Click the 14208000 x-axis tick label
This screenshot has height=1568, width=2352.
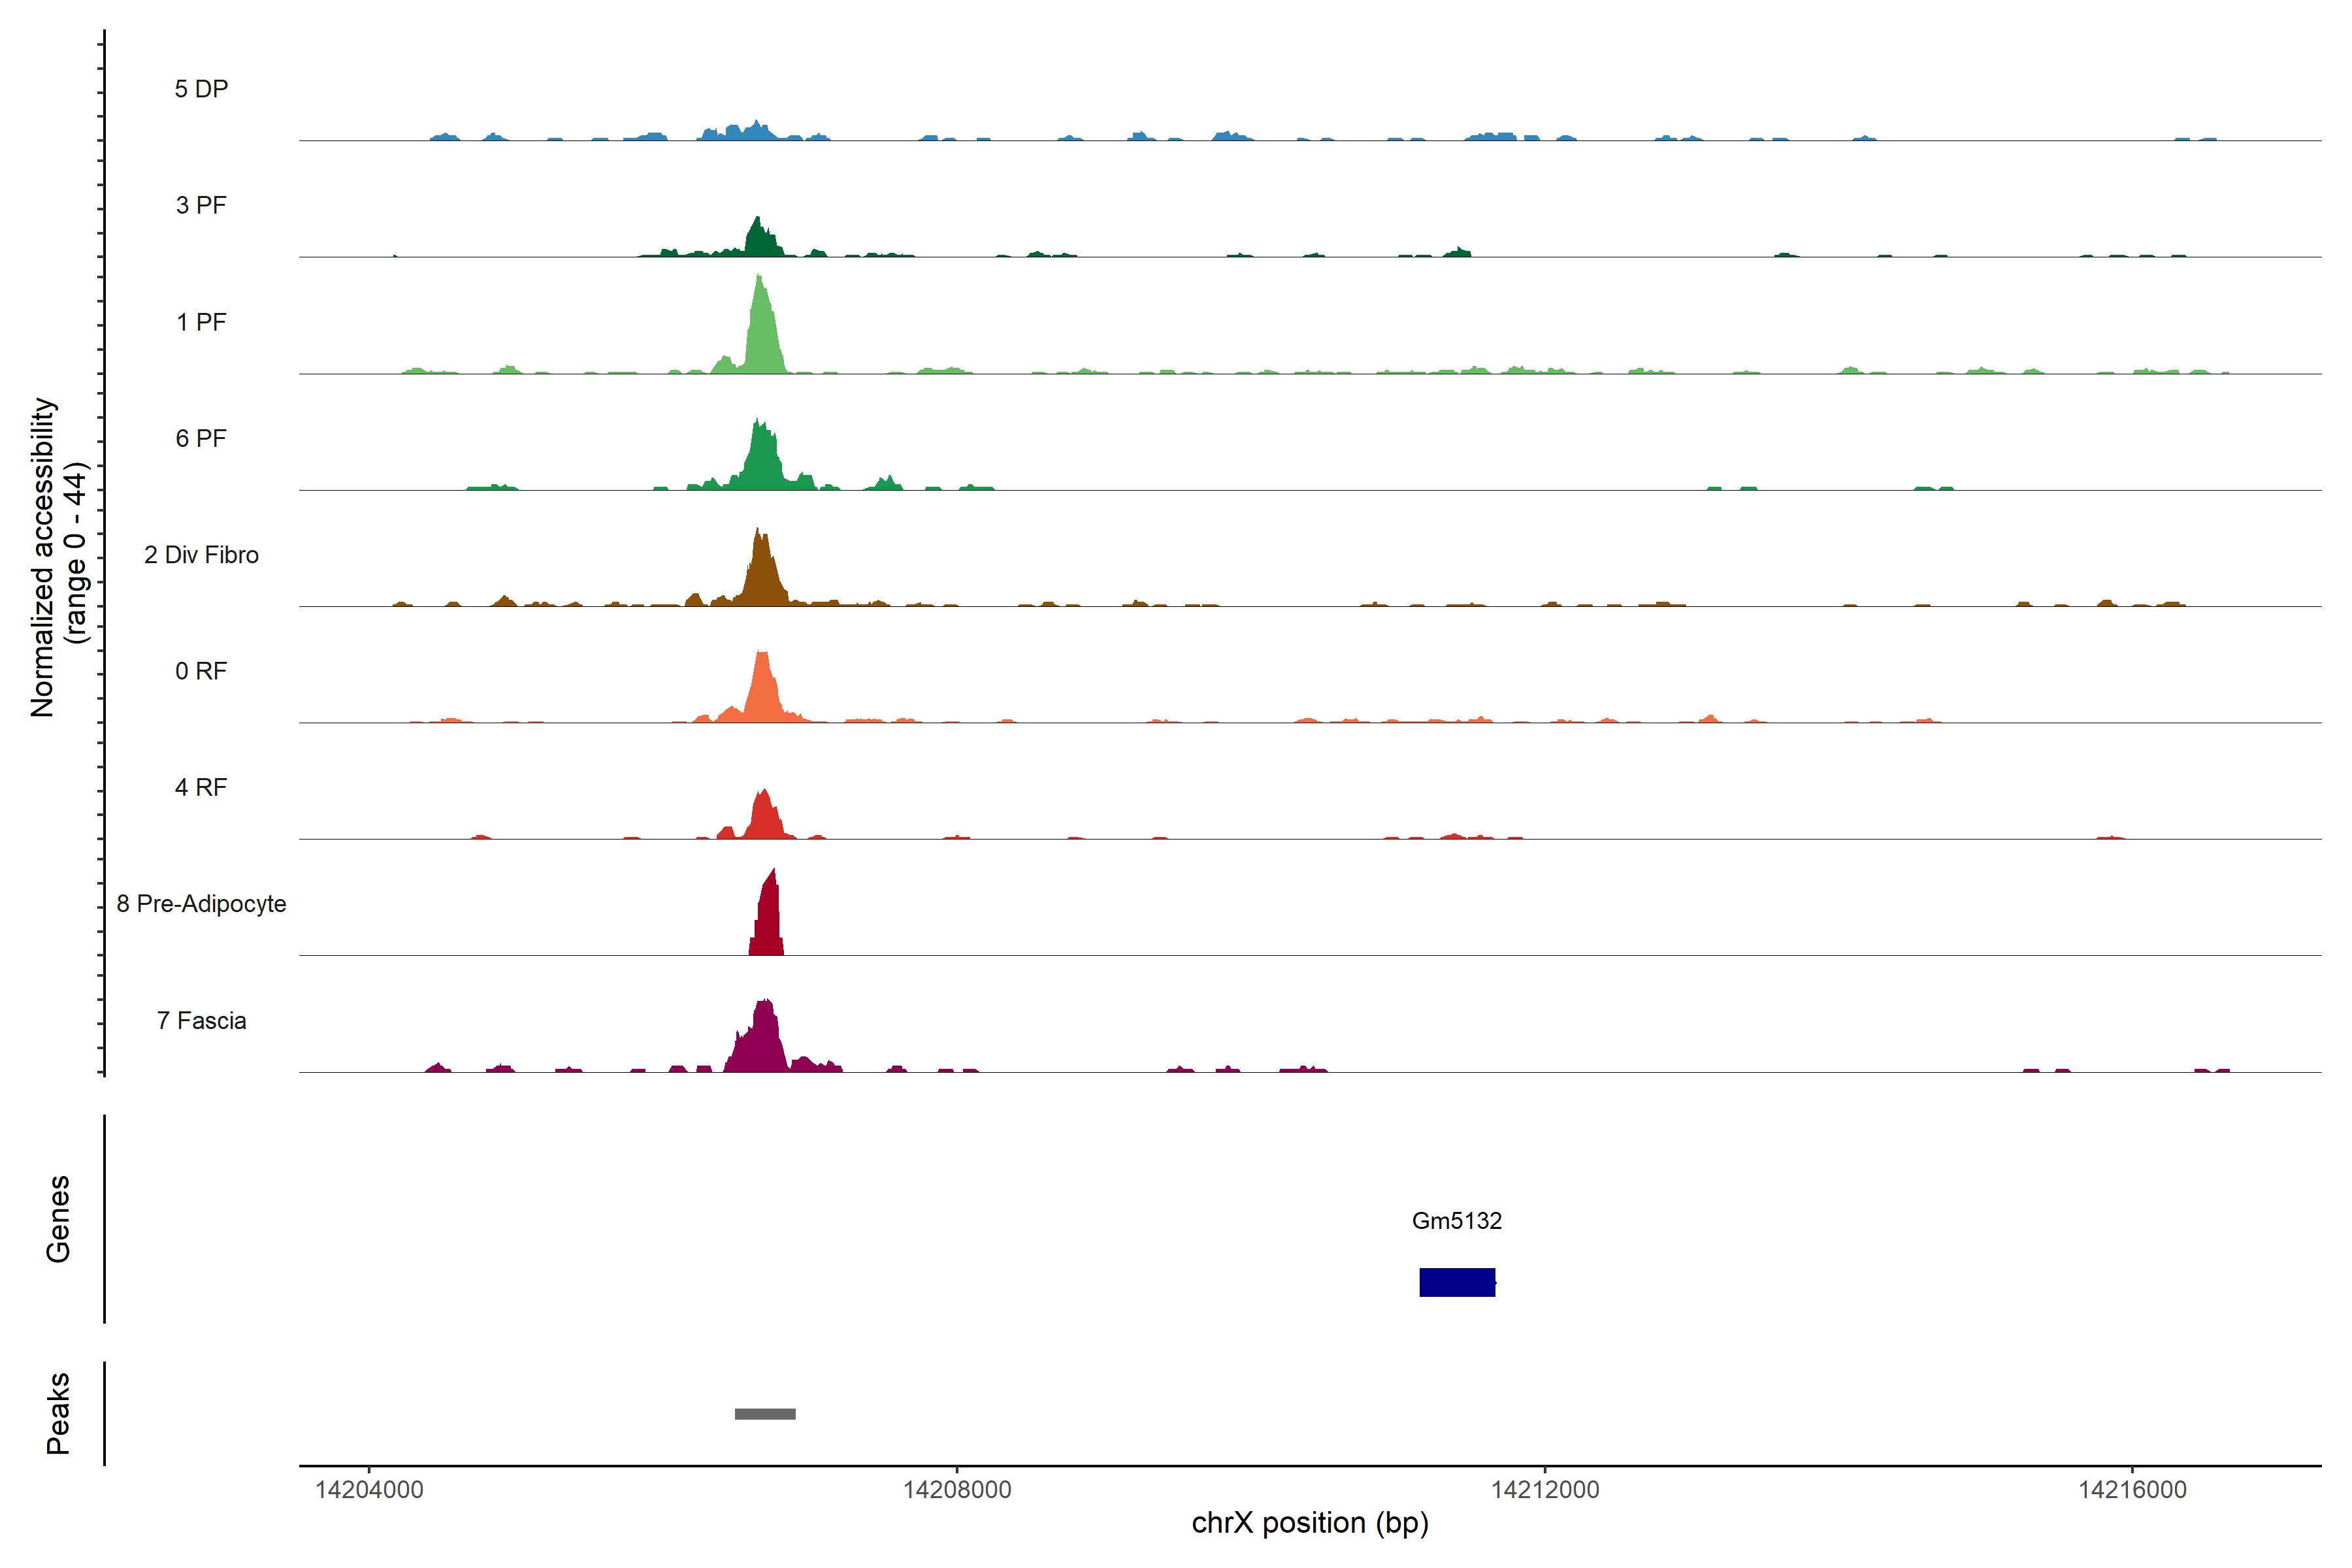957,1490
